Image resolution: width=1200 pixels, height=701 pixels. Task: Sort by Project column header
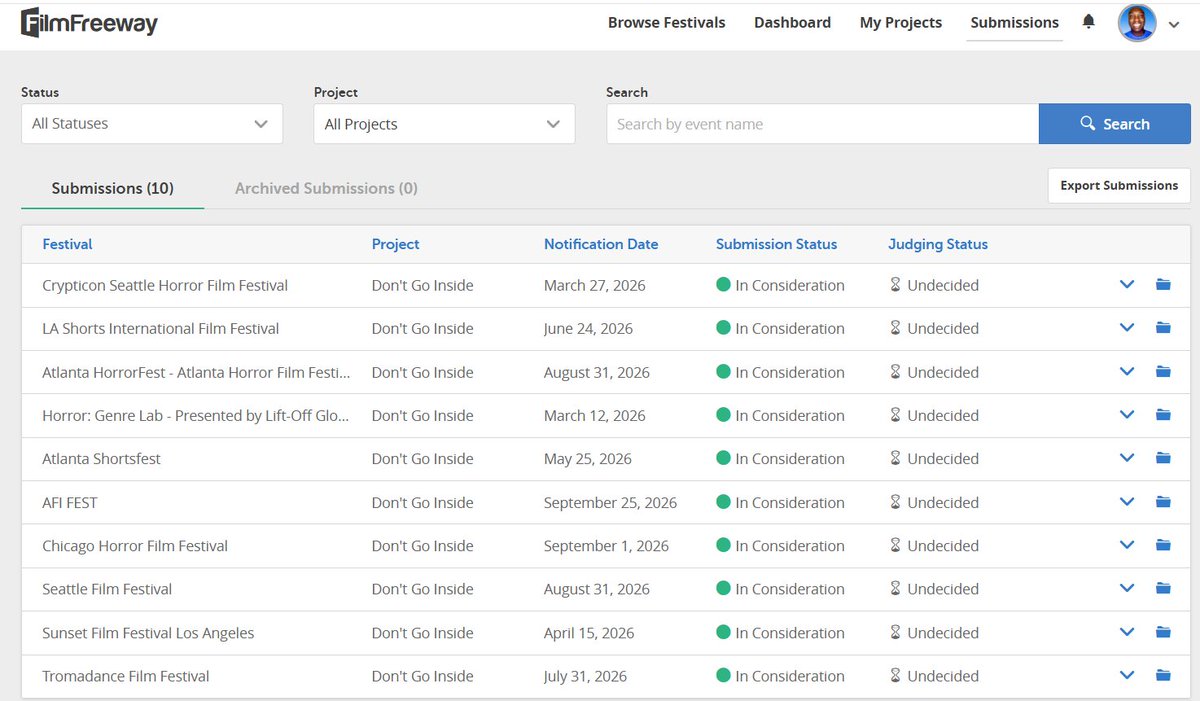396,244
